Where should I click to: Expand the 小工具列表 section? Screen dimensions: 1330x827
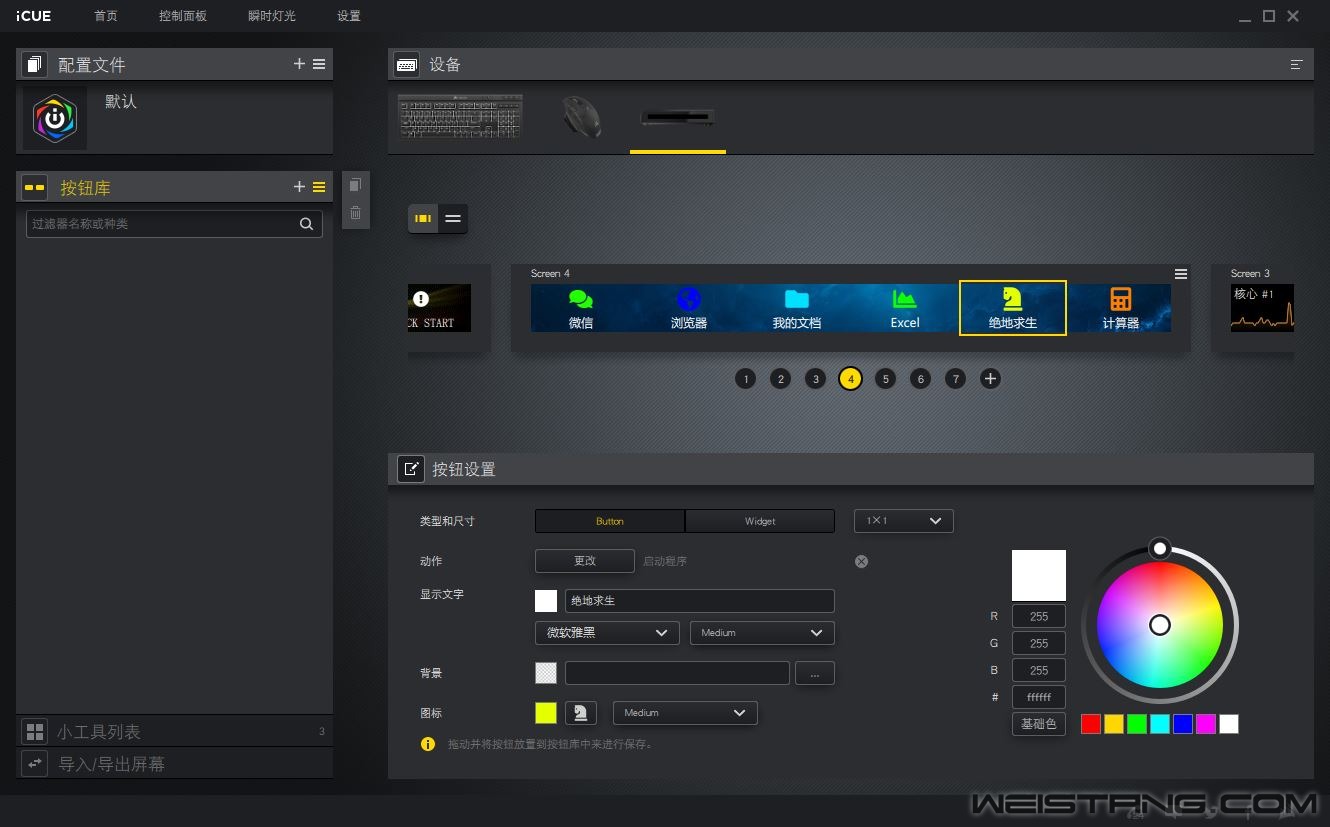click(x=174, y=732)
